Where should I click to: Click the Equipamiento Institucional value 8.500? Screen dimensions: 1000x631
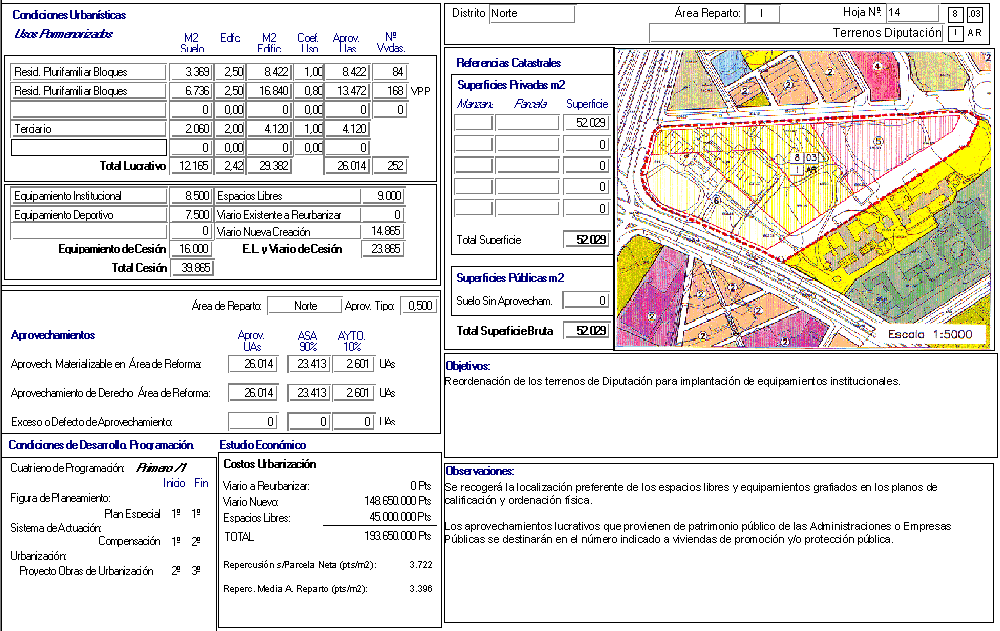point(190,196)
